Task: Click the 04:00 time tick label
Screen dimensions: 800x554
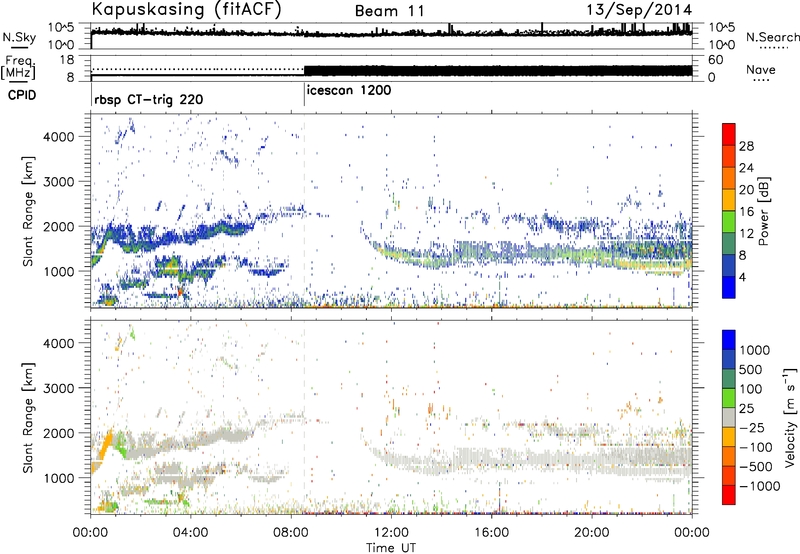Action: coord(190,533)
